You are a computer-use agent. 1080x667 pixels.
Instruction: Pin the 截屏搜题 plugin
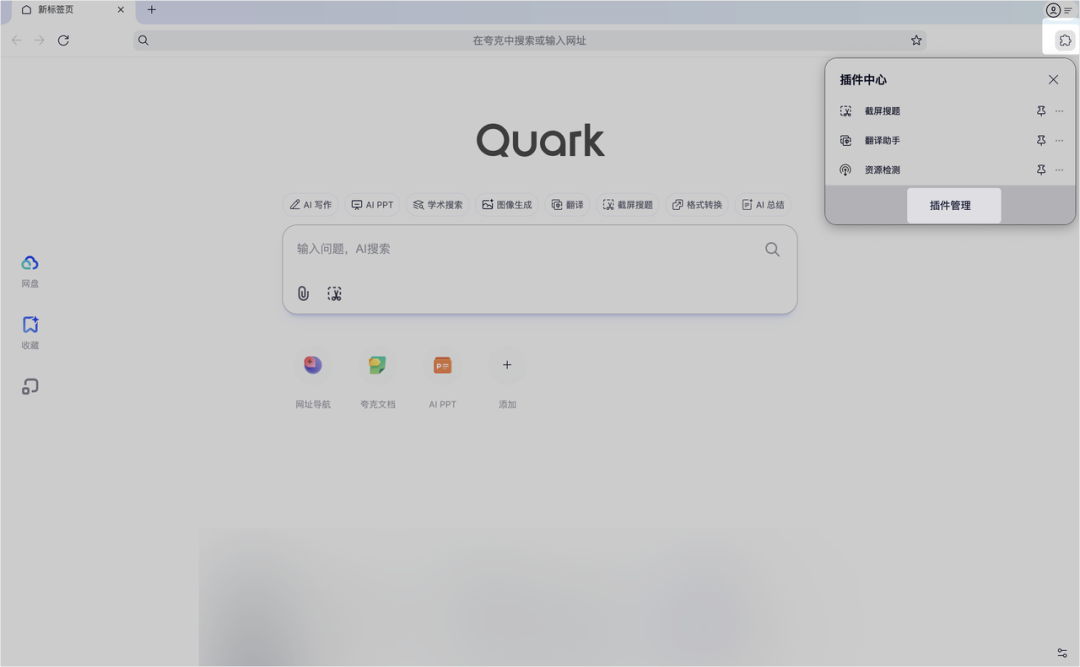(x=1041, y=111)
